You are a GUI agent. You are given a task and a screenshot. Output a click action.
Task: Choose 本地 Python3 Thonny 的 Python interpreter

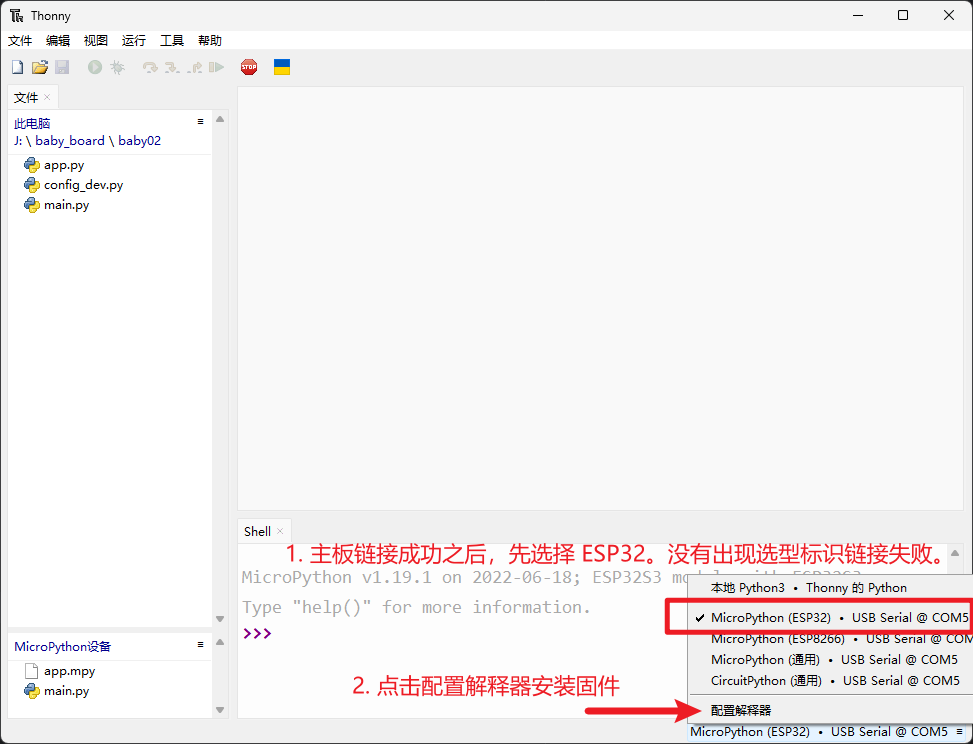point(809,588)
